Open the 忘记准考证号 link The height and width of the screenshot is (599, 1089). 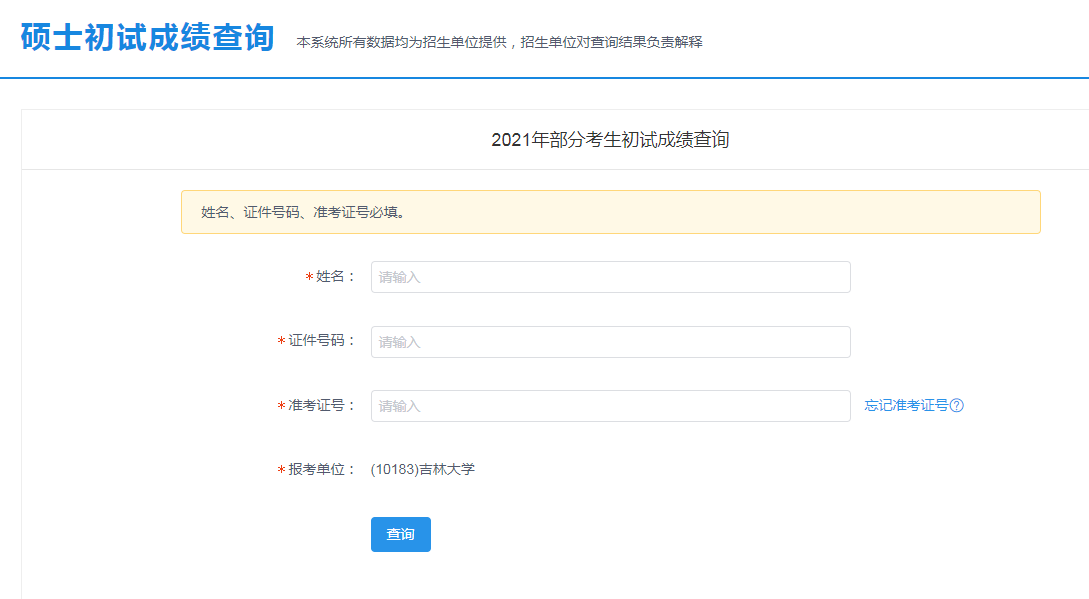(906, 406)
